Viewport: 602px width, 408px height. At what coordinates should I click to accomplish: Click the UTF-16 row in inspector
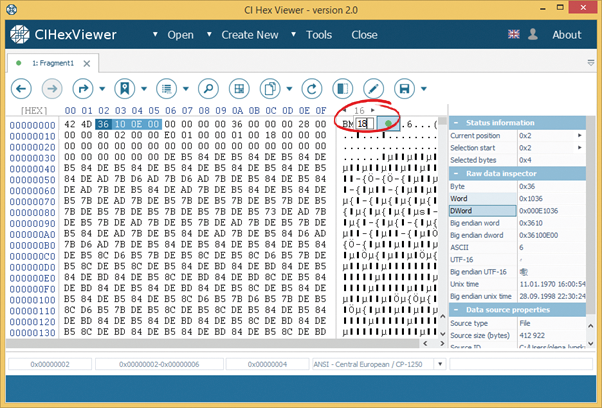point(517,260)
